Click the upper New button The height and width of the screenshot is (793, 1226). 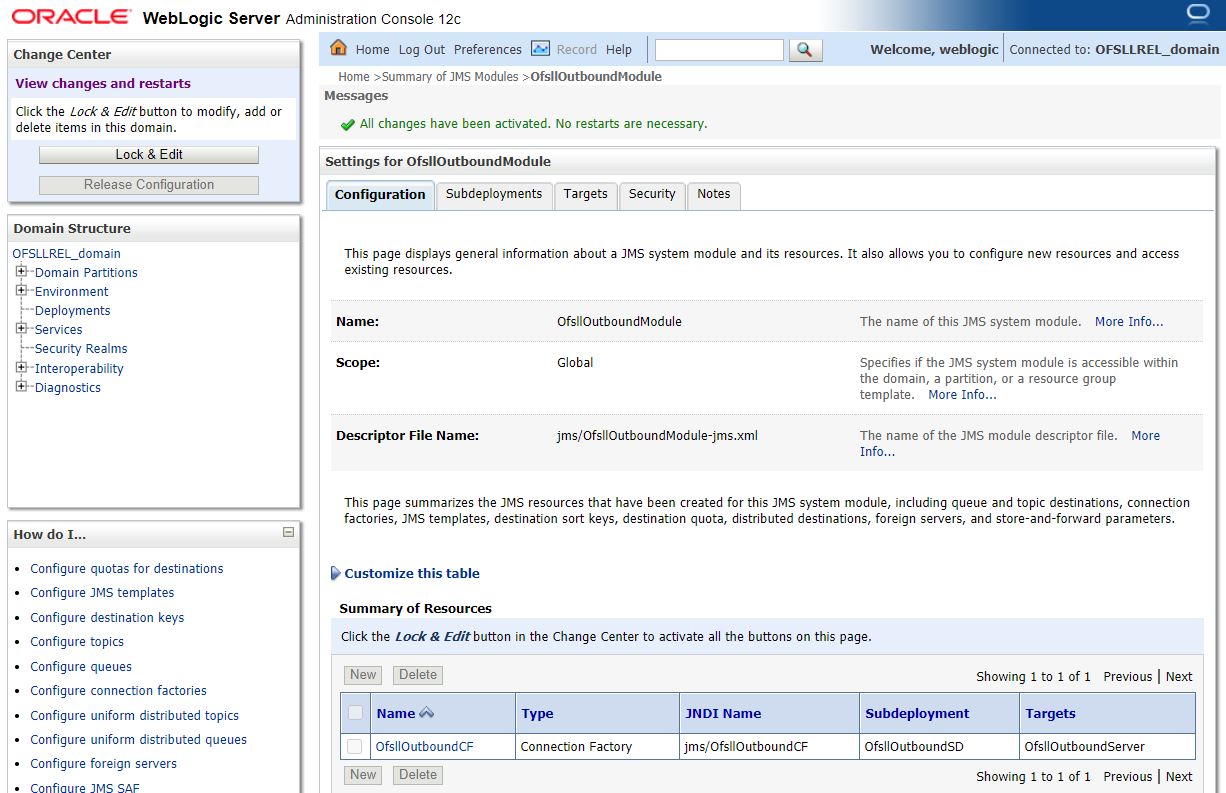click(363, 675)
